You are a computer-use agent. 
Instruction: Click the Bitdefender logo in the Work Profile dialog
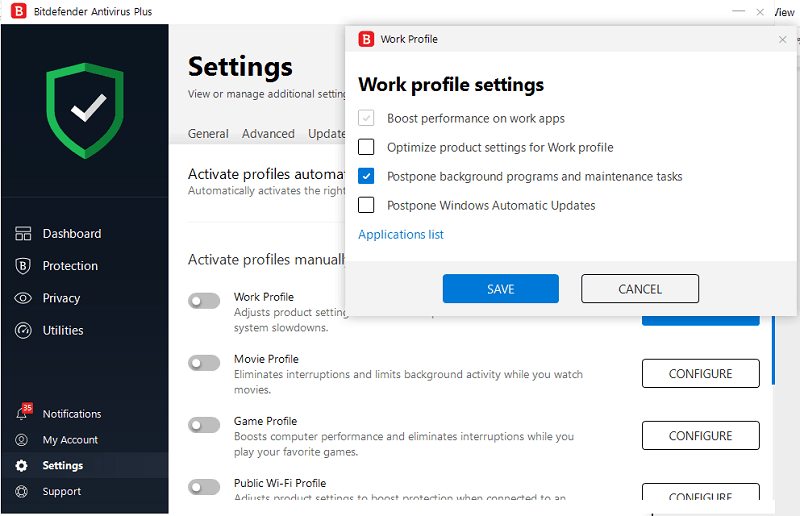click(366, 39)
